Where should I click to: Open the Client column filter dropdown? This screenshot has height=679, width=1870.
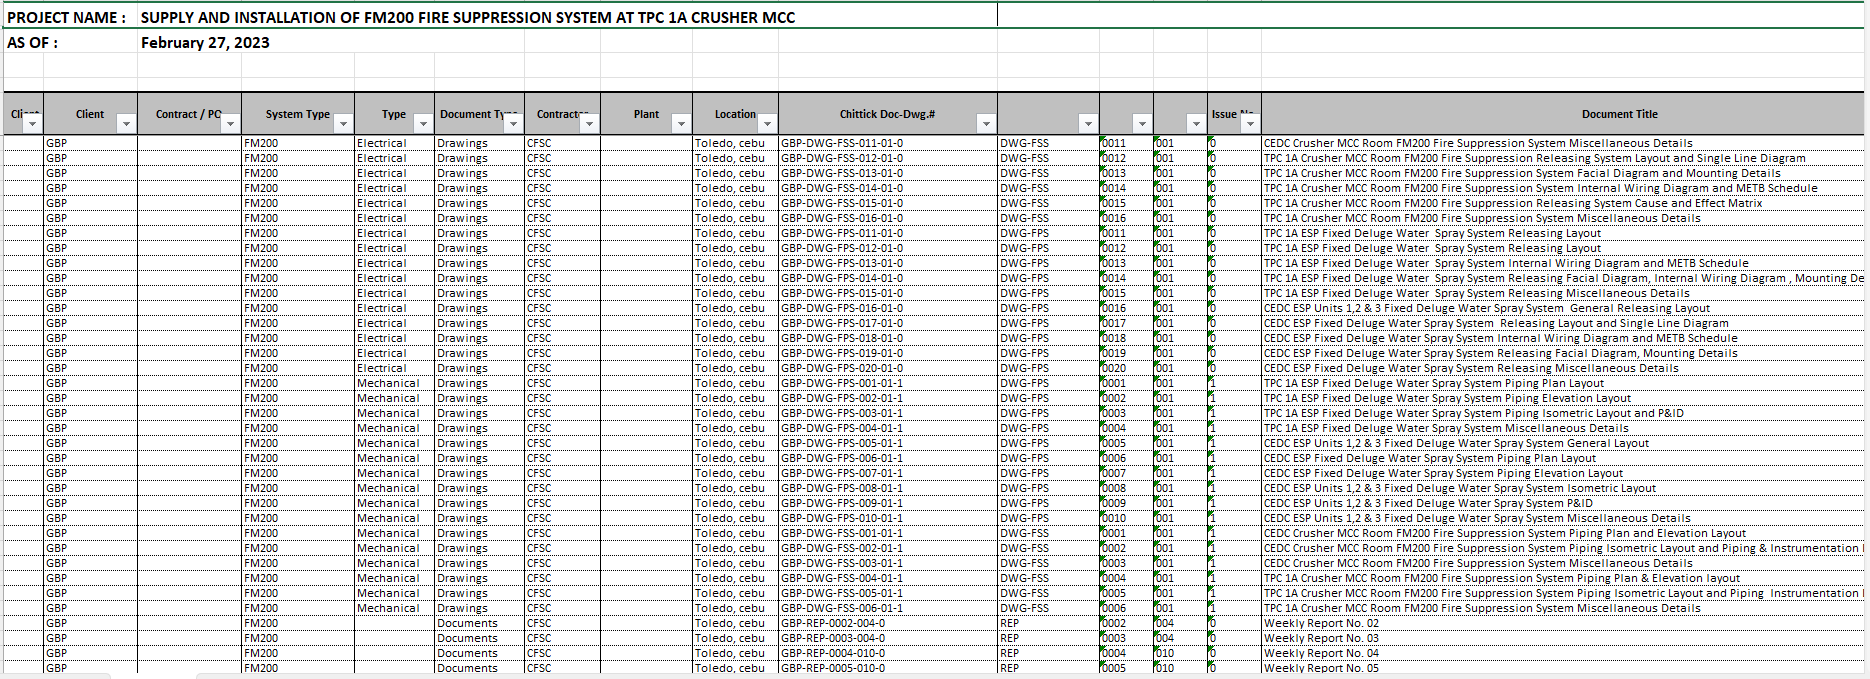coord(125,123)
